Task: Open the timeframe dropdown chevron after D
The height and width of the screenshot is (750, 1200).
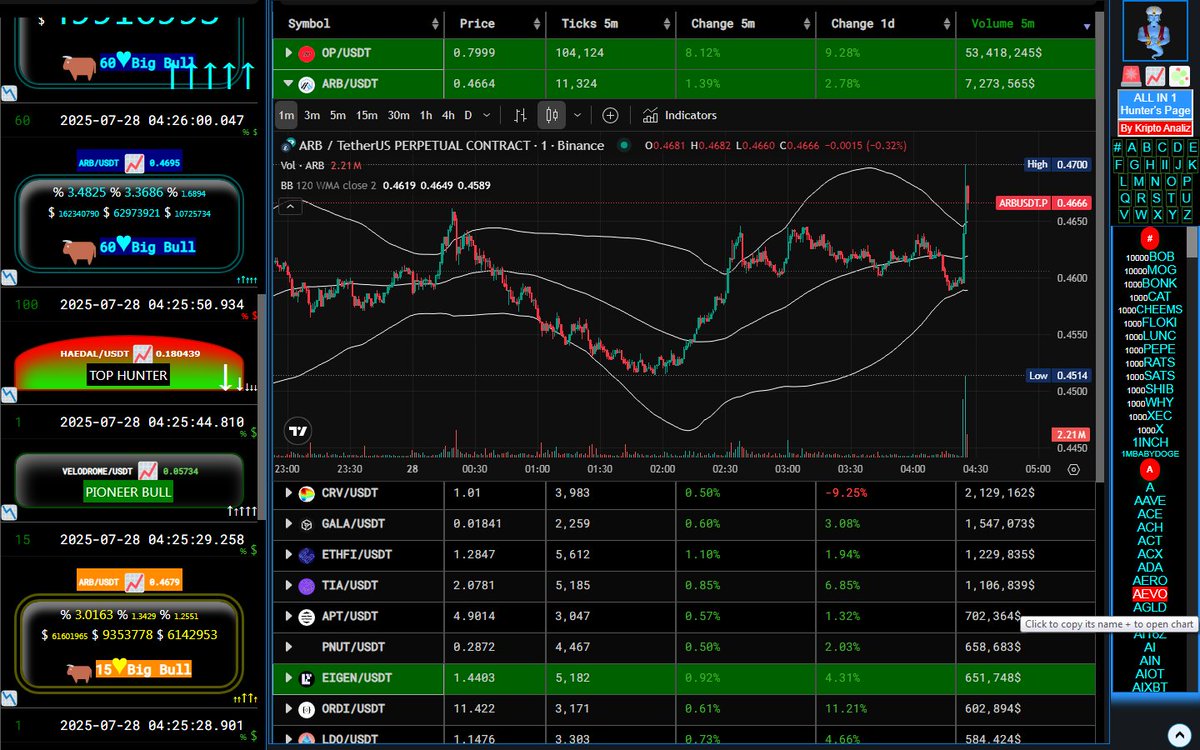Action: tap(487, 115)
